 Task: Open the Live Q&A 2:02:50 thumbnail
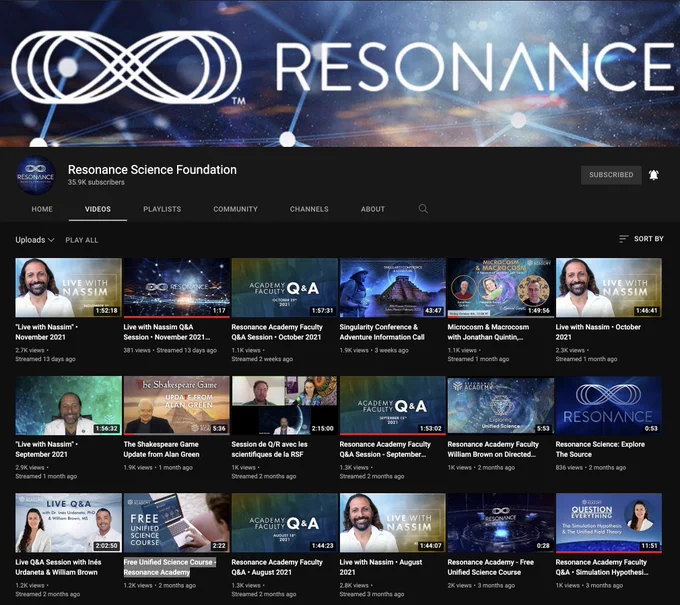[x=69, y=523]
